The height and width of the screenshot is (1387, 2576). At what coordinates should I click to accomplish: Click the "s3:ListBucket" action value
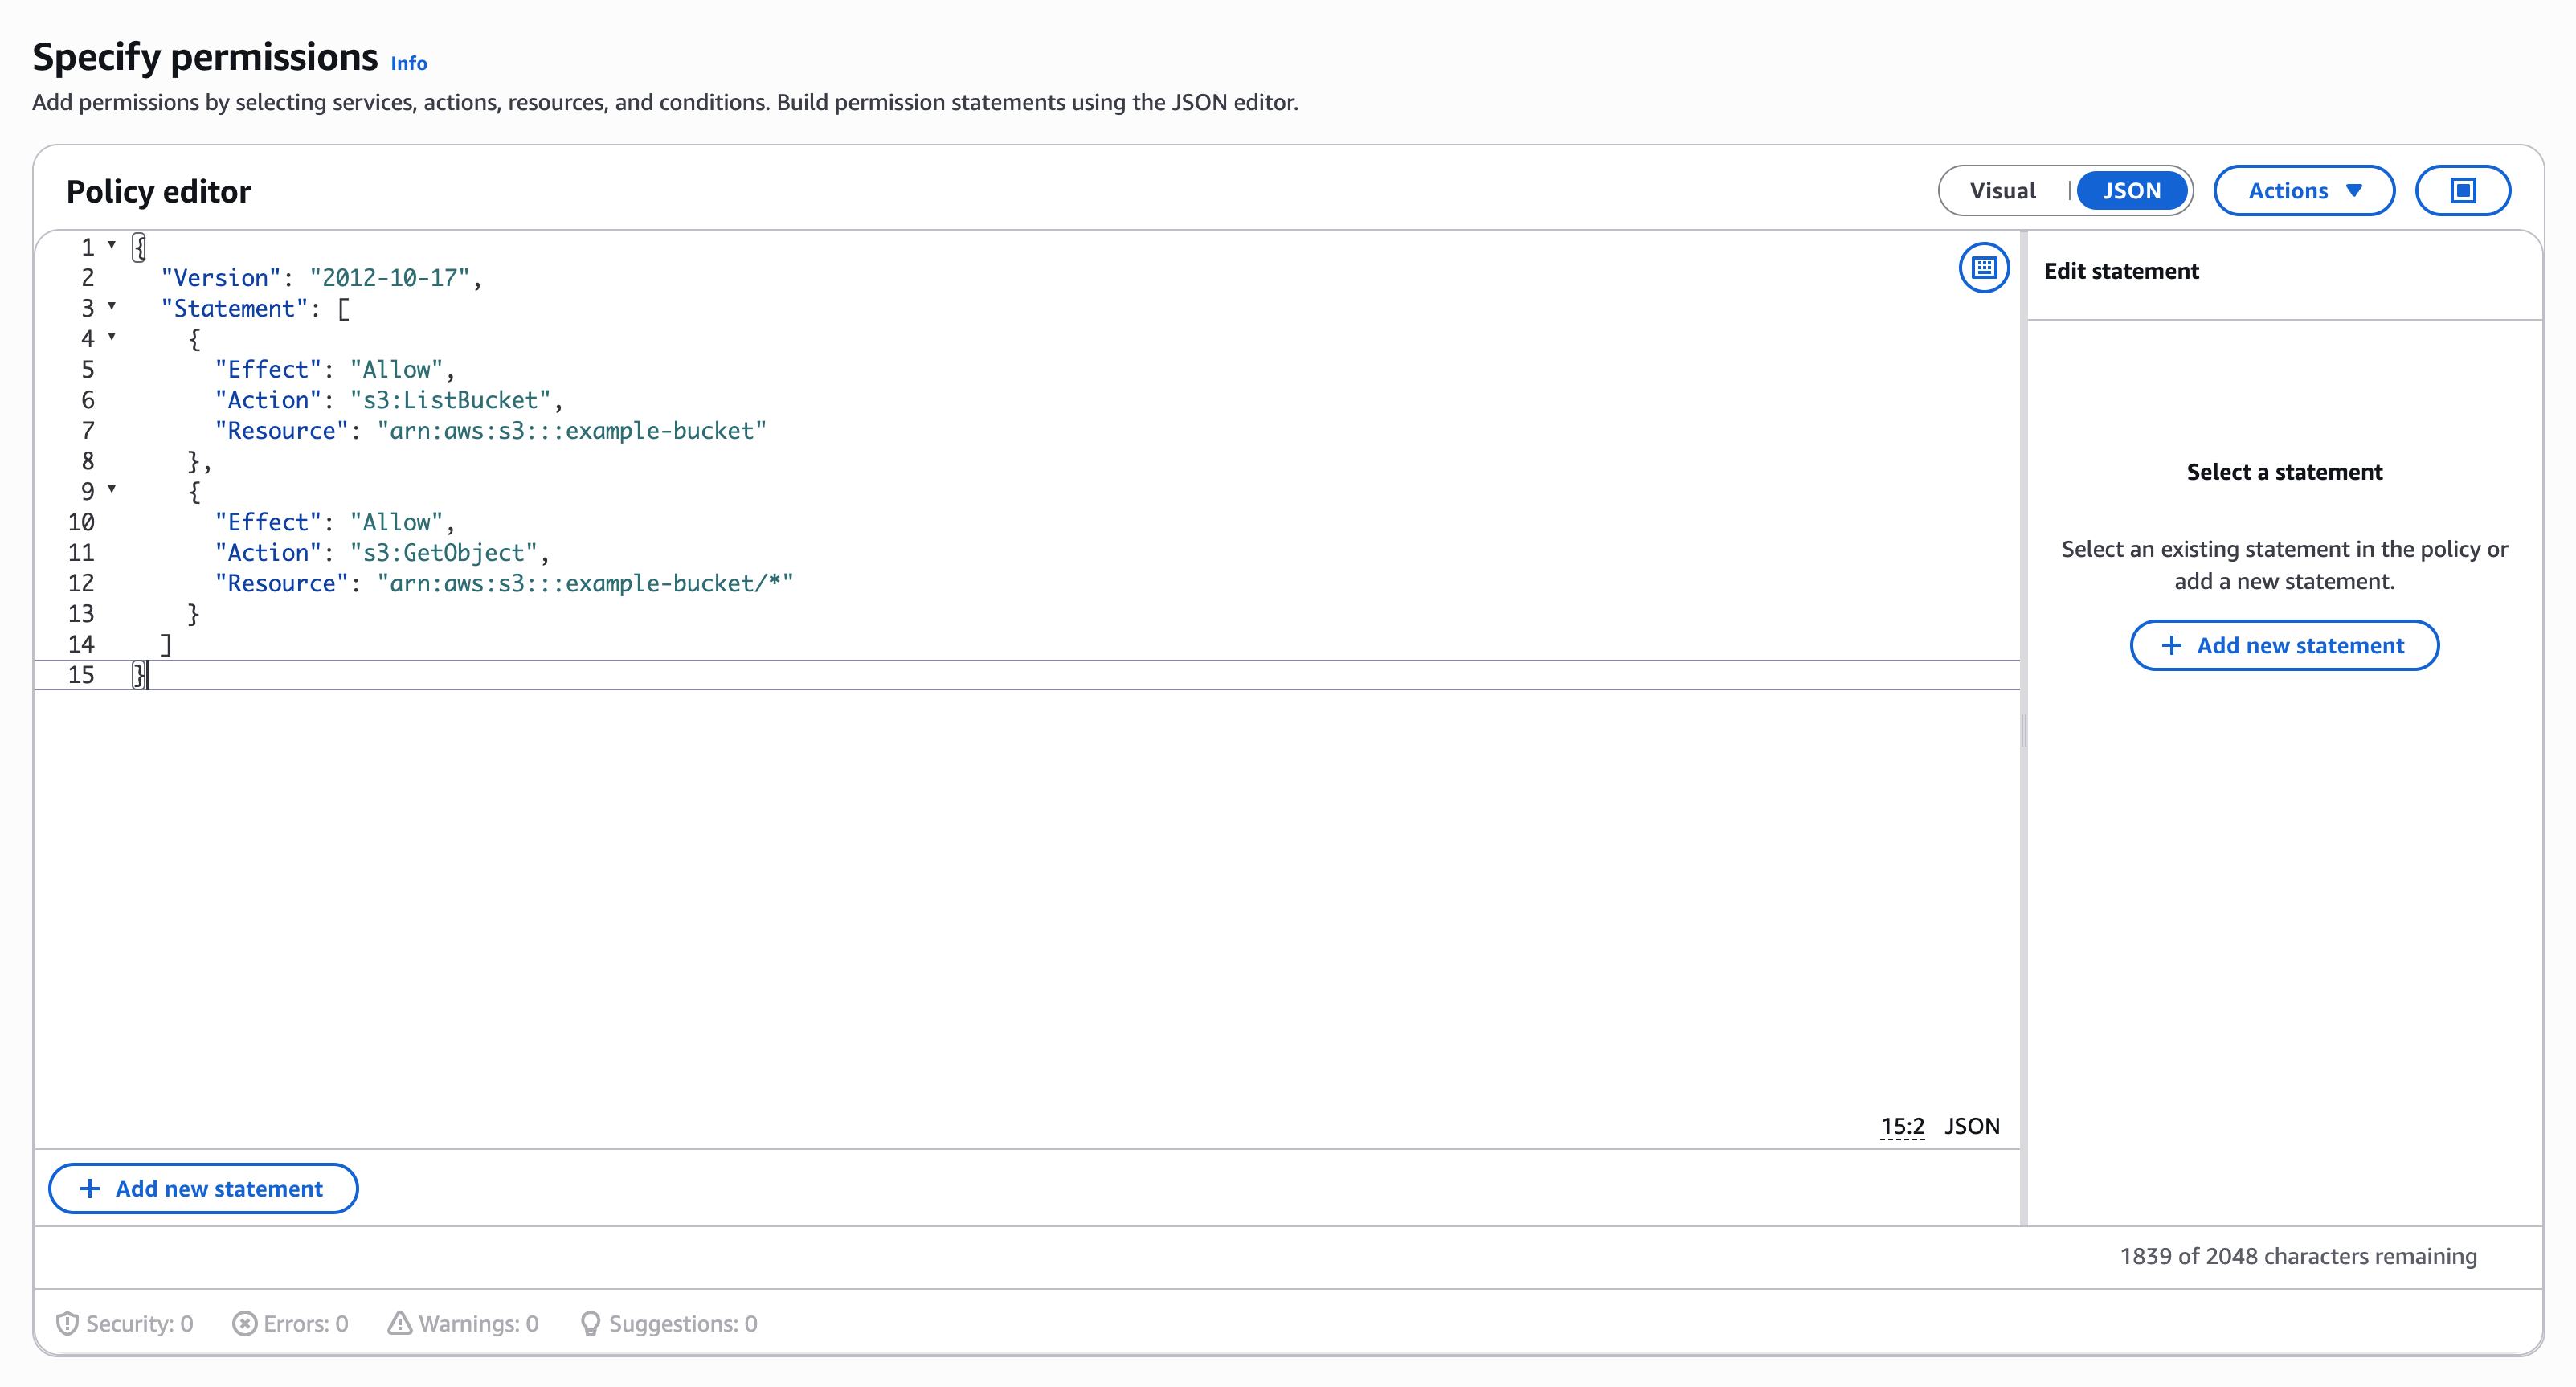point(450,400)
